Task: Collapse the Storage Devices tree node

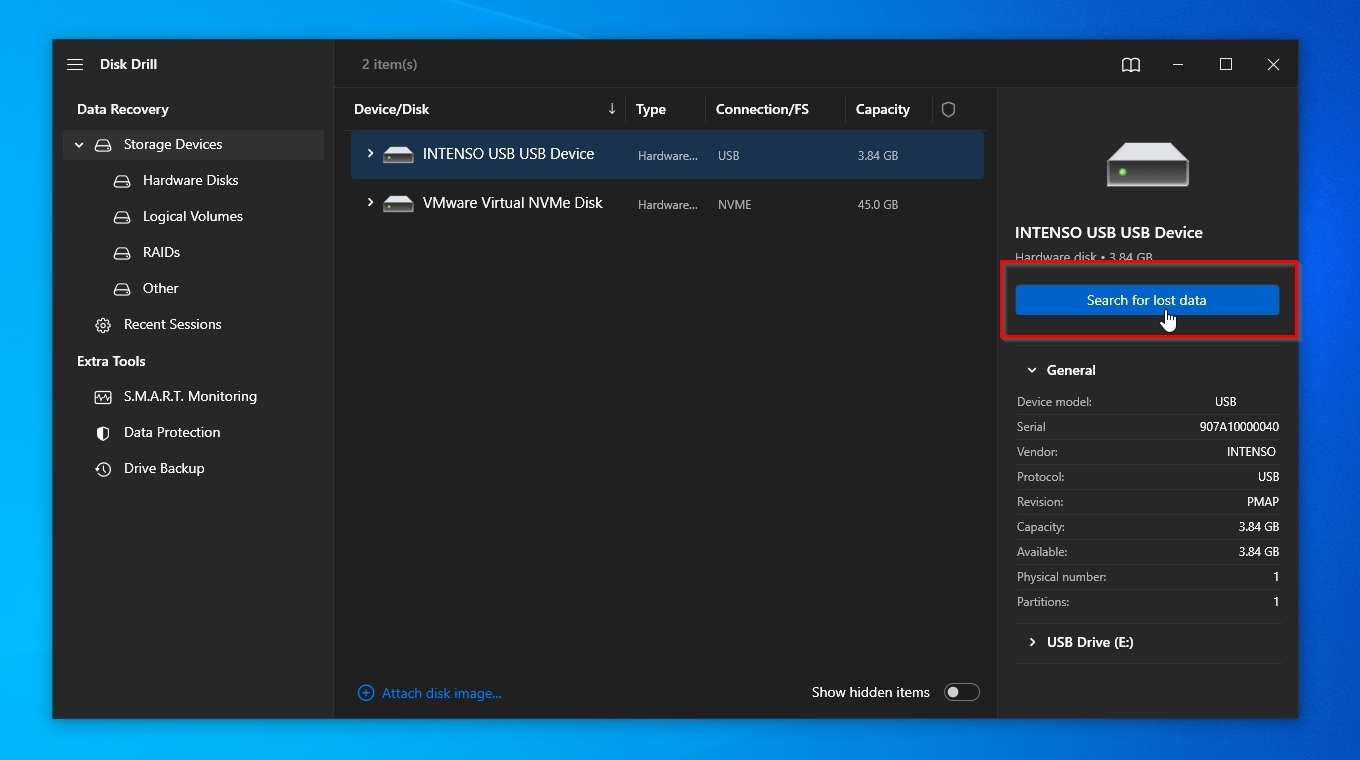Action: [x=79, y=145]
